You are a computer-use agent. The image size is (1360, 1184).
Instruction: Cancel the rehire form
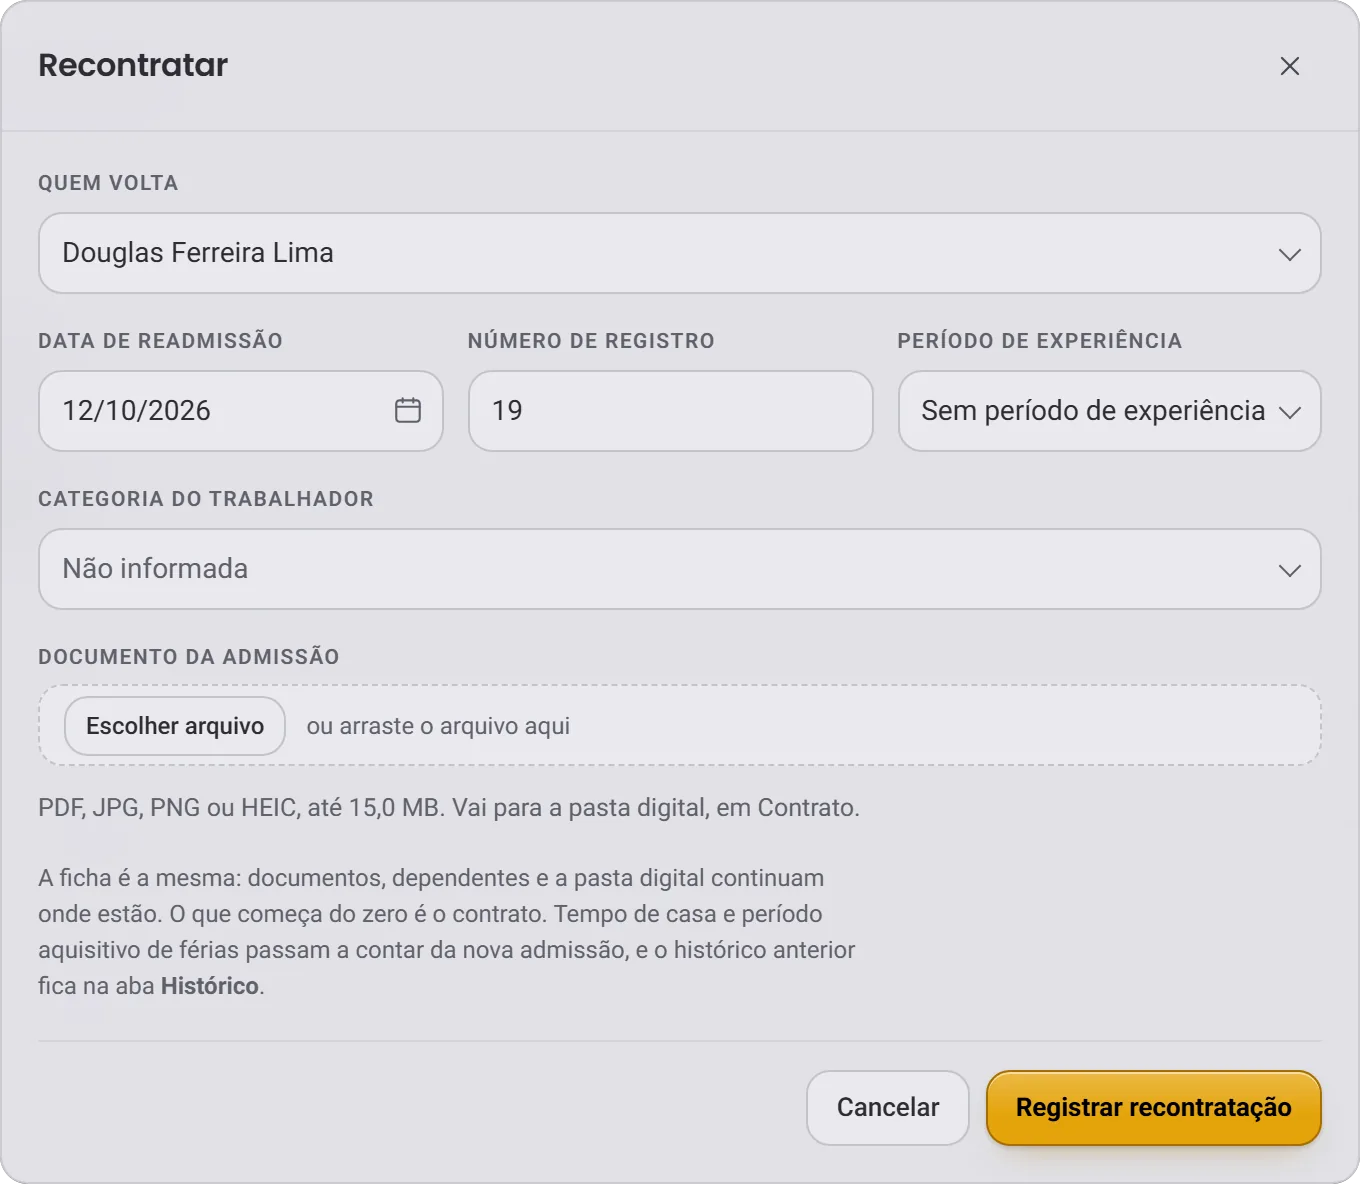[x=888, y=1108]
